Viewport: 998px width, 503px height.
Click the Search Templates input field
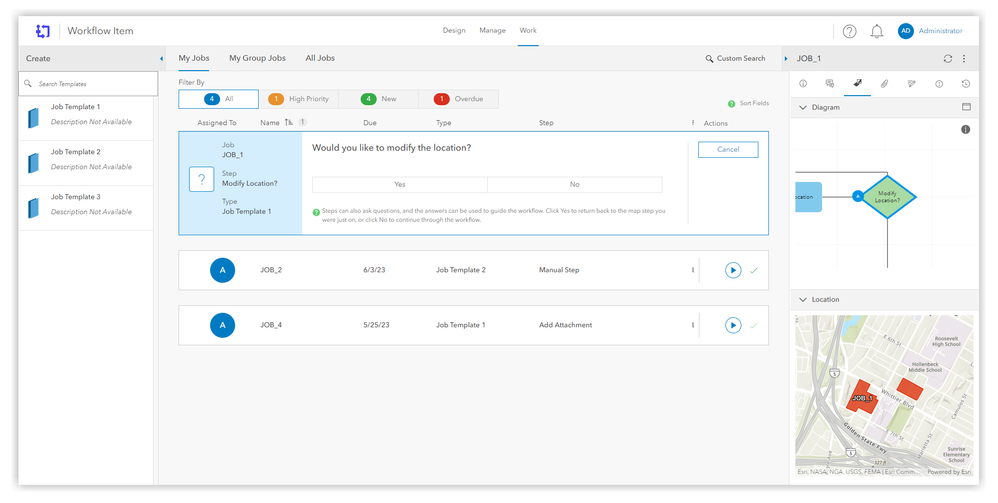(88, 83)
